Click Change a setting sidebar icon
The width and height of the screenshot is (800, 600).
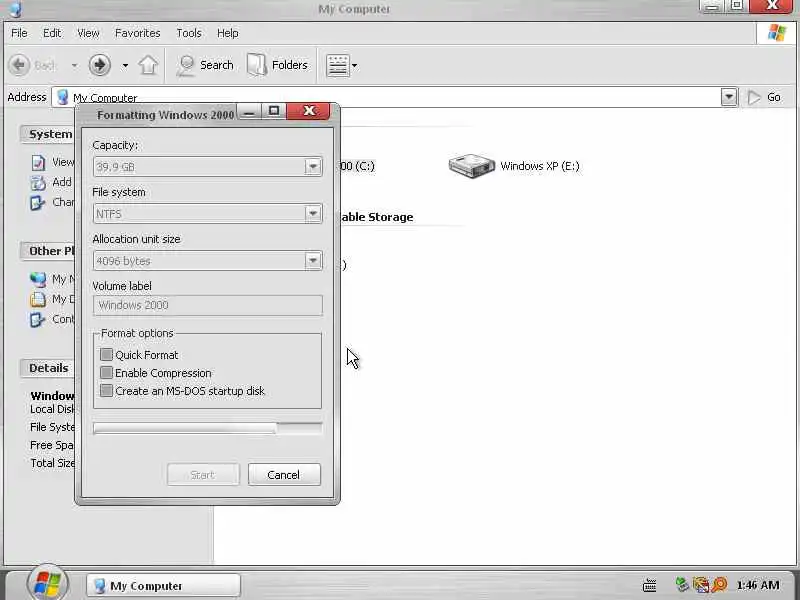38,203
